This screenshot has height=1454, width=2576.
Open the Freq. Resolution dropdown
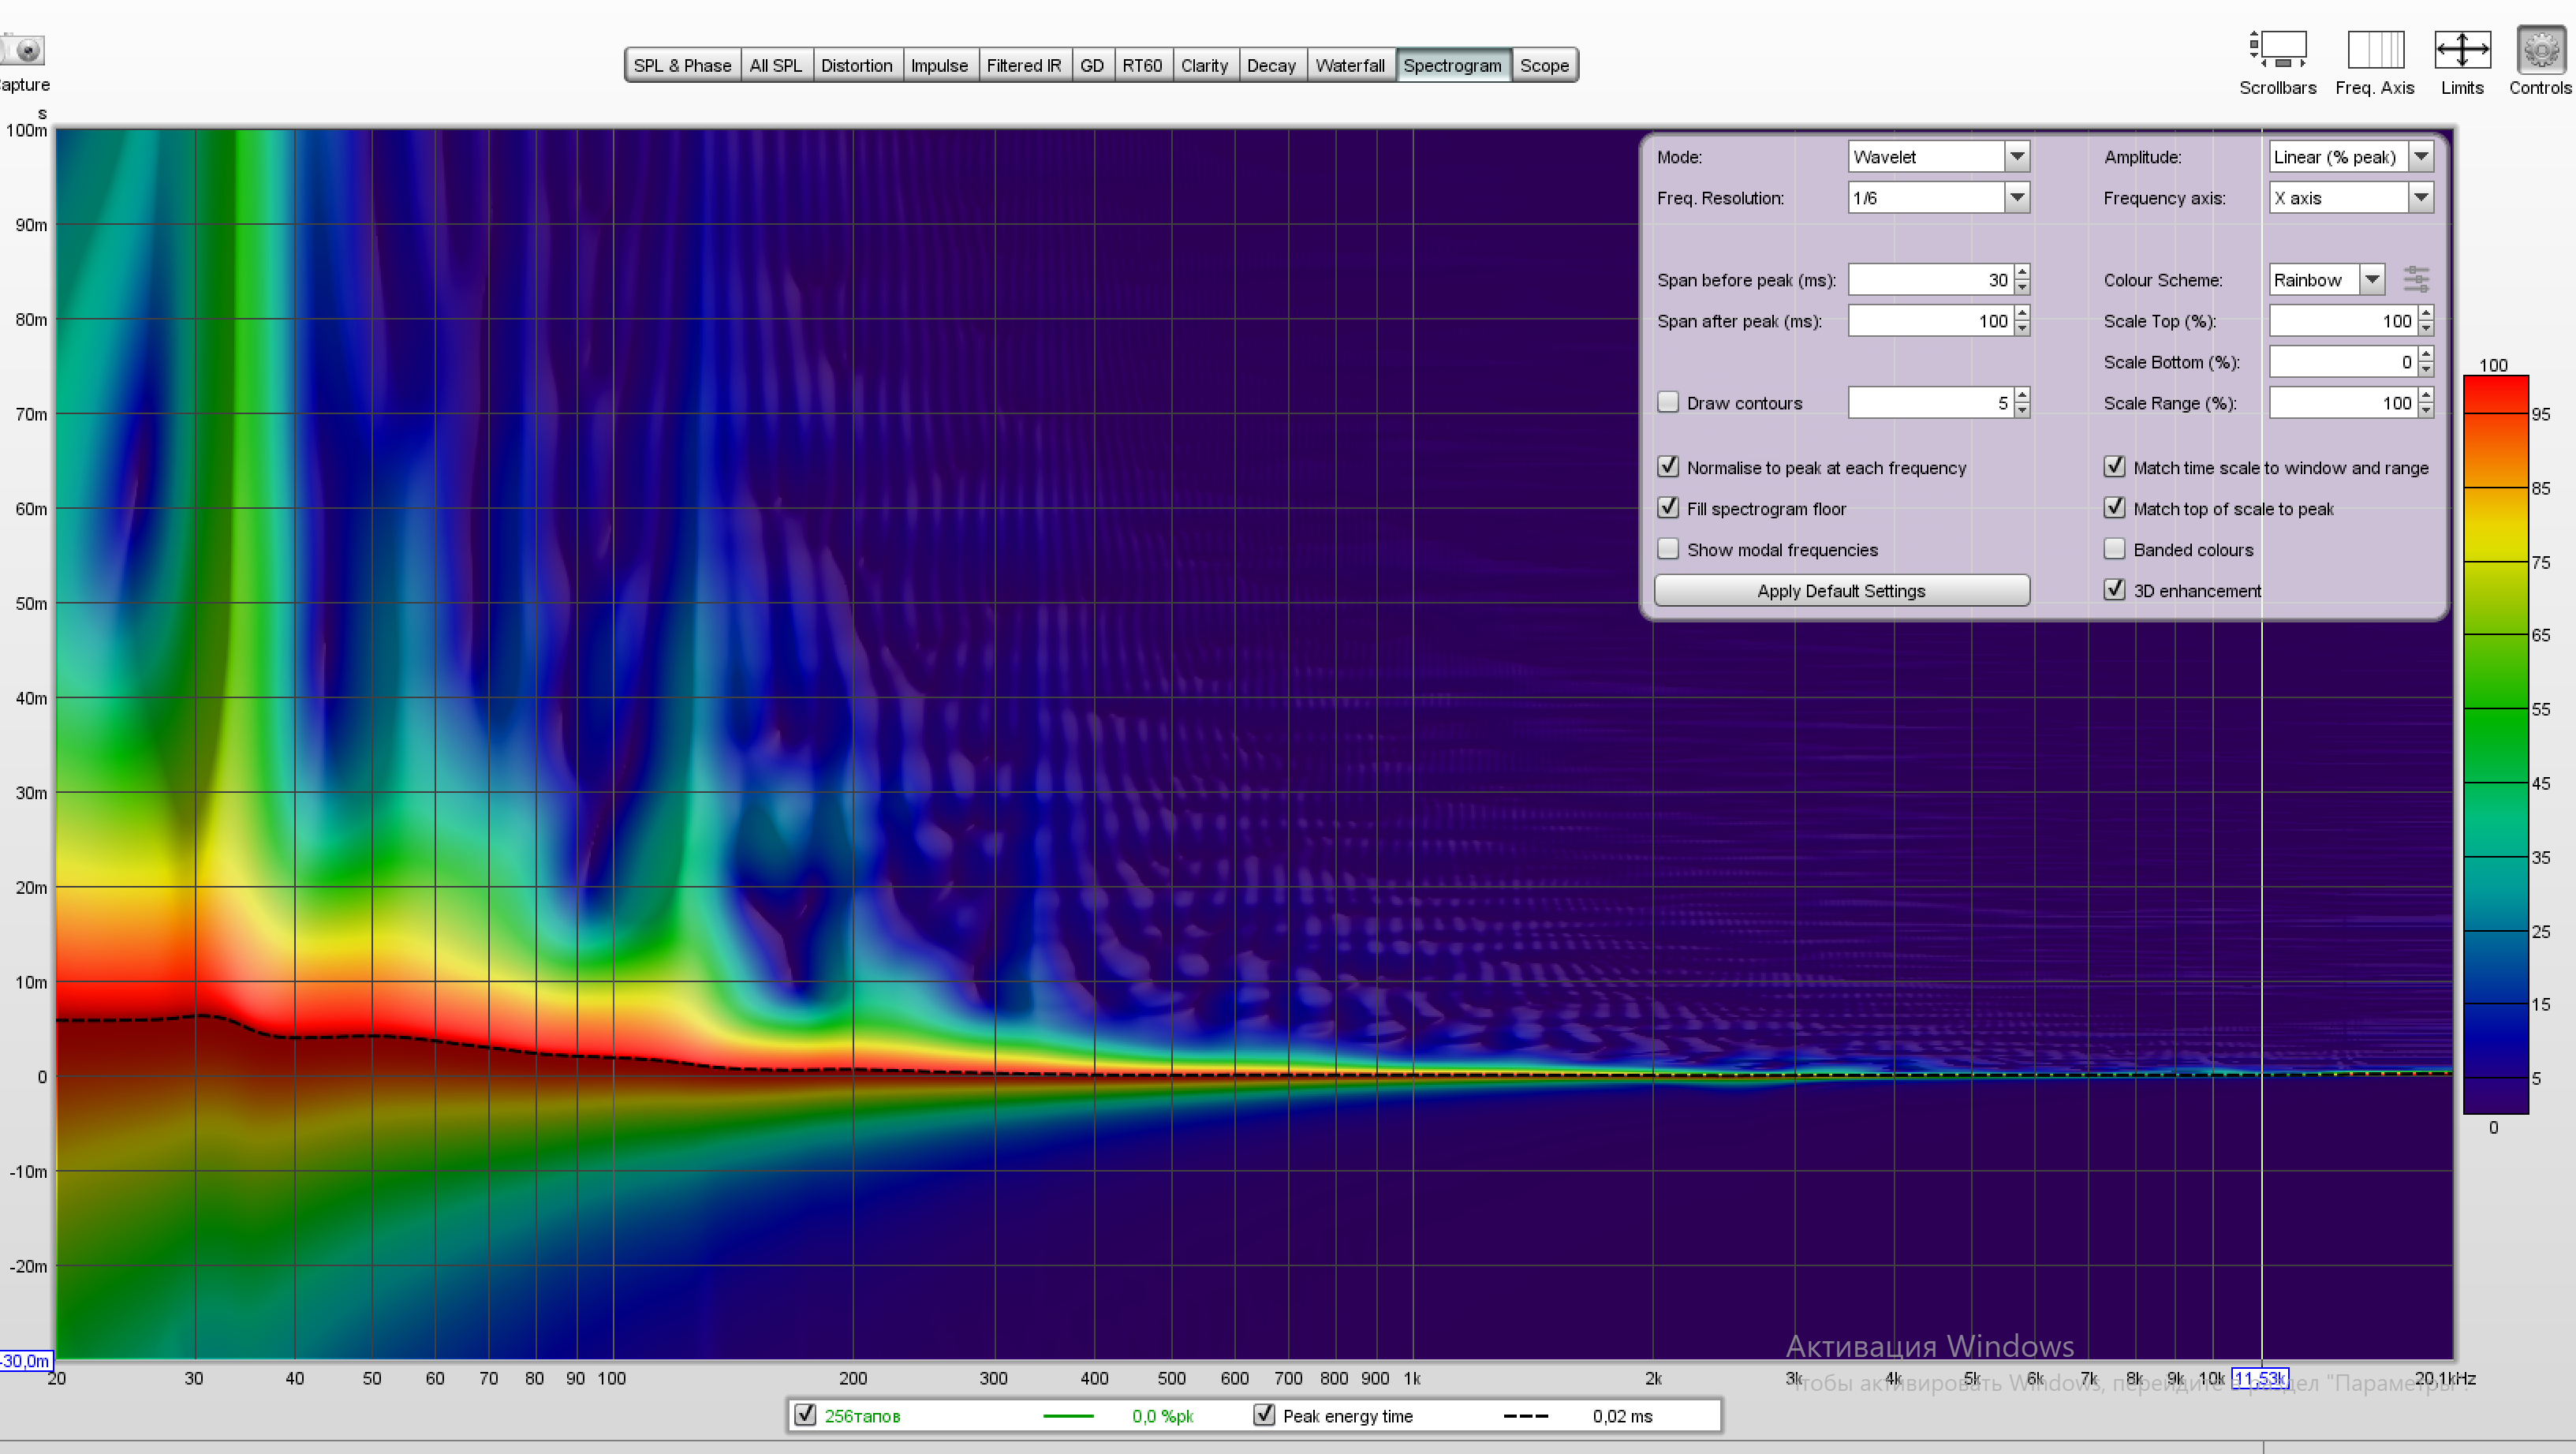point(2016,198)
